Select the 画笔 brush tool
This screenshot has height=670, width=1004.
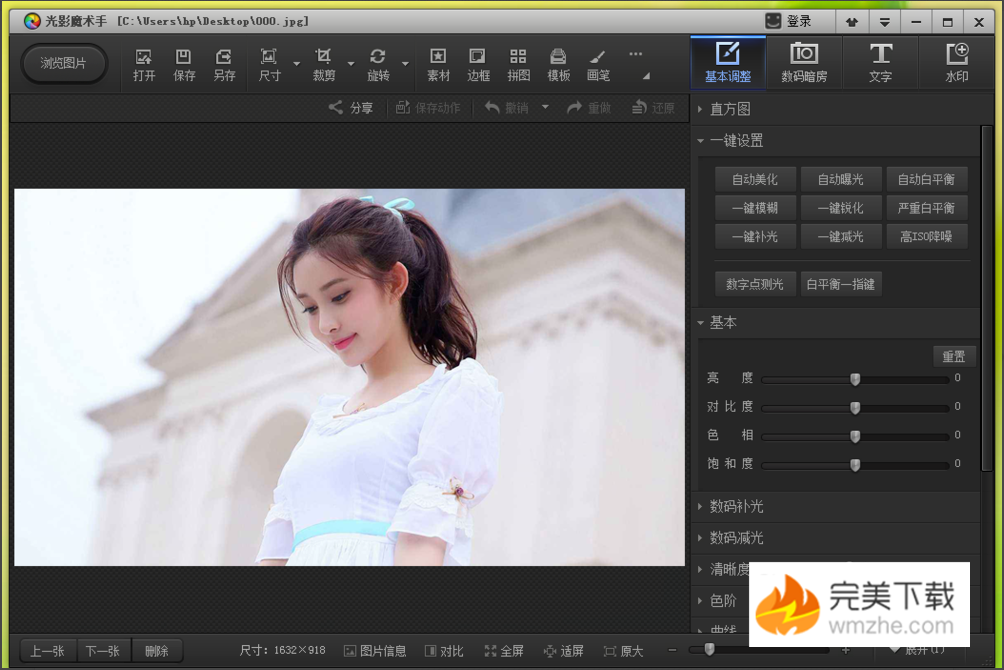click(598, 64)
